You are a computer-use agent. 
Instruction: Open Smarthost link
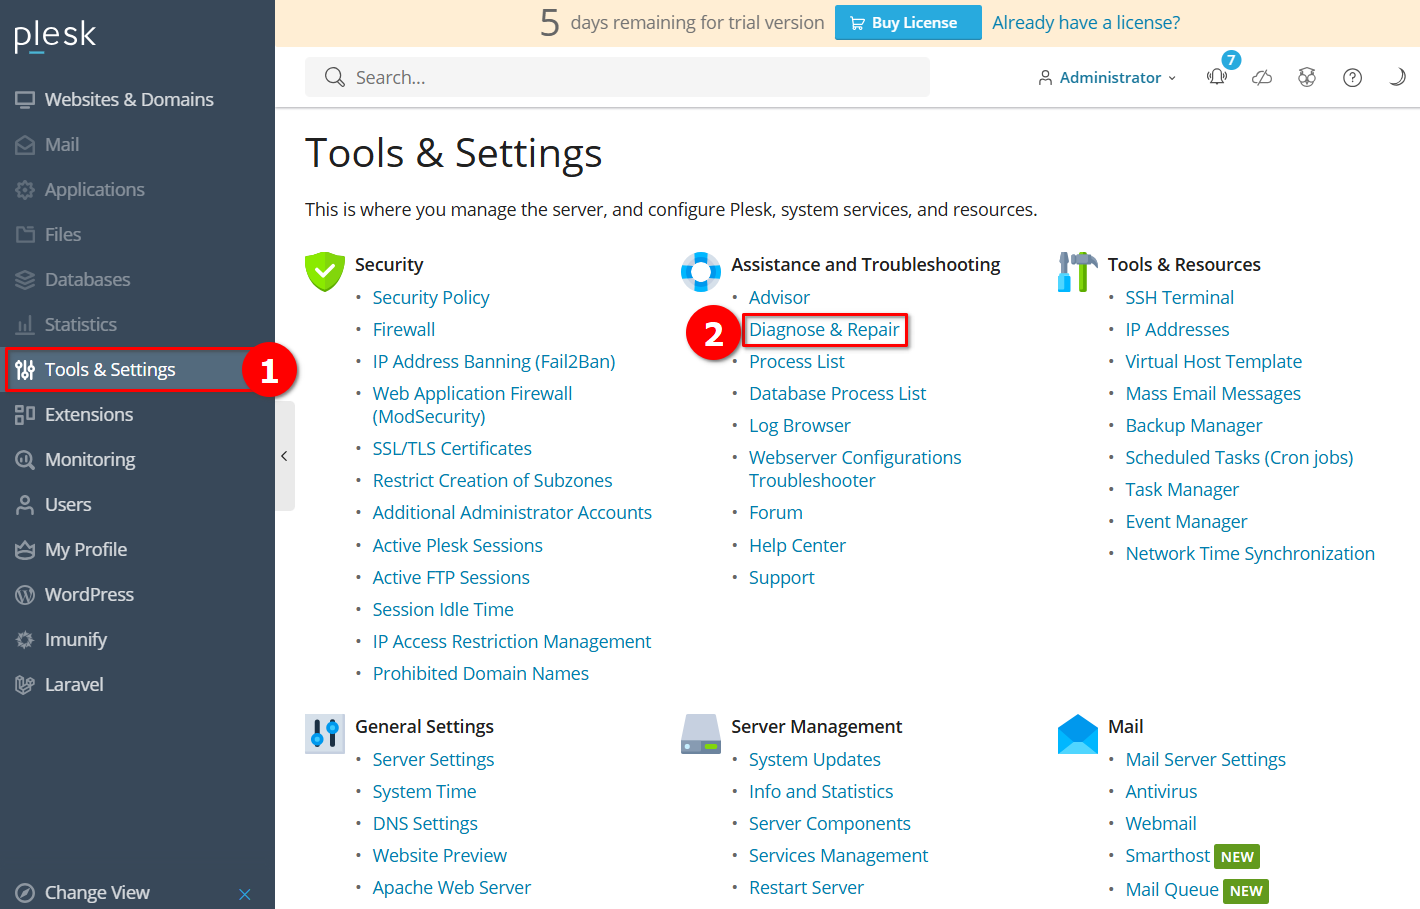tap(1168, 855)
